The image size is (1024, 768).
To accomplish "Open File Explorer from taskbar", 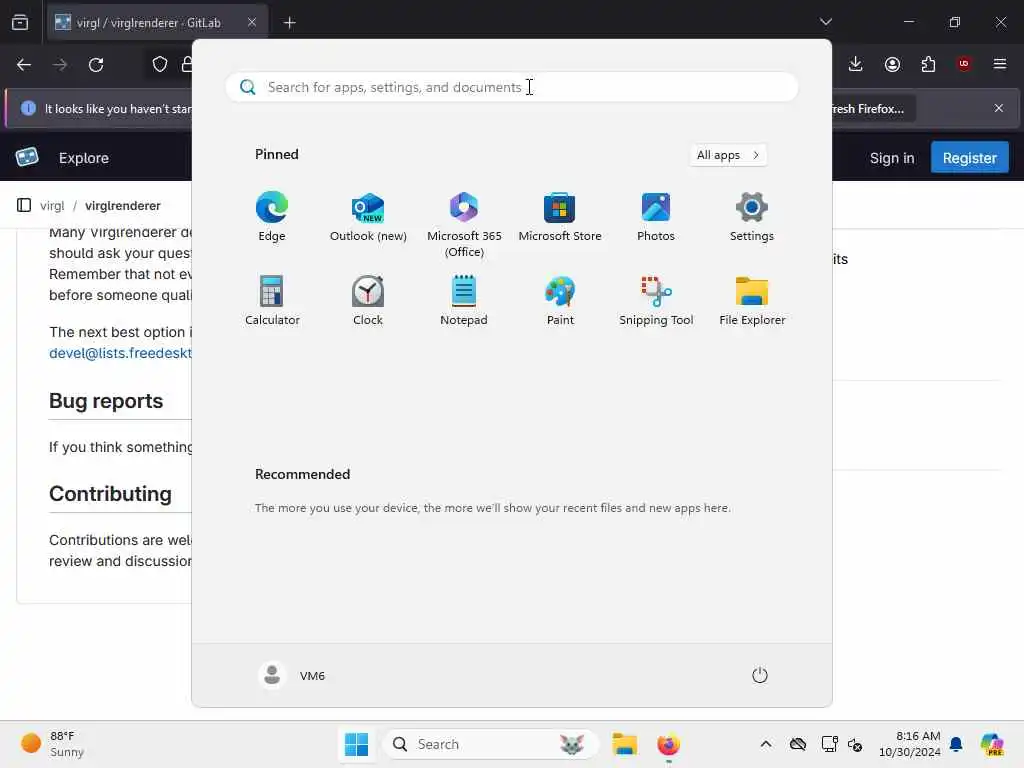I will [624, 744].
